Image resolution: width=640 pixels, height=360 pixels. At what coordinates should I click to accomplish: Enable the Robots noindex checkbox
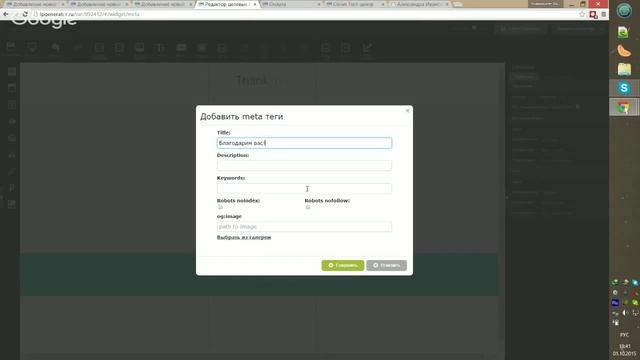click(220, 207)
